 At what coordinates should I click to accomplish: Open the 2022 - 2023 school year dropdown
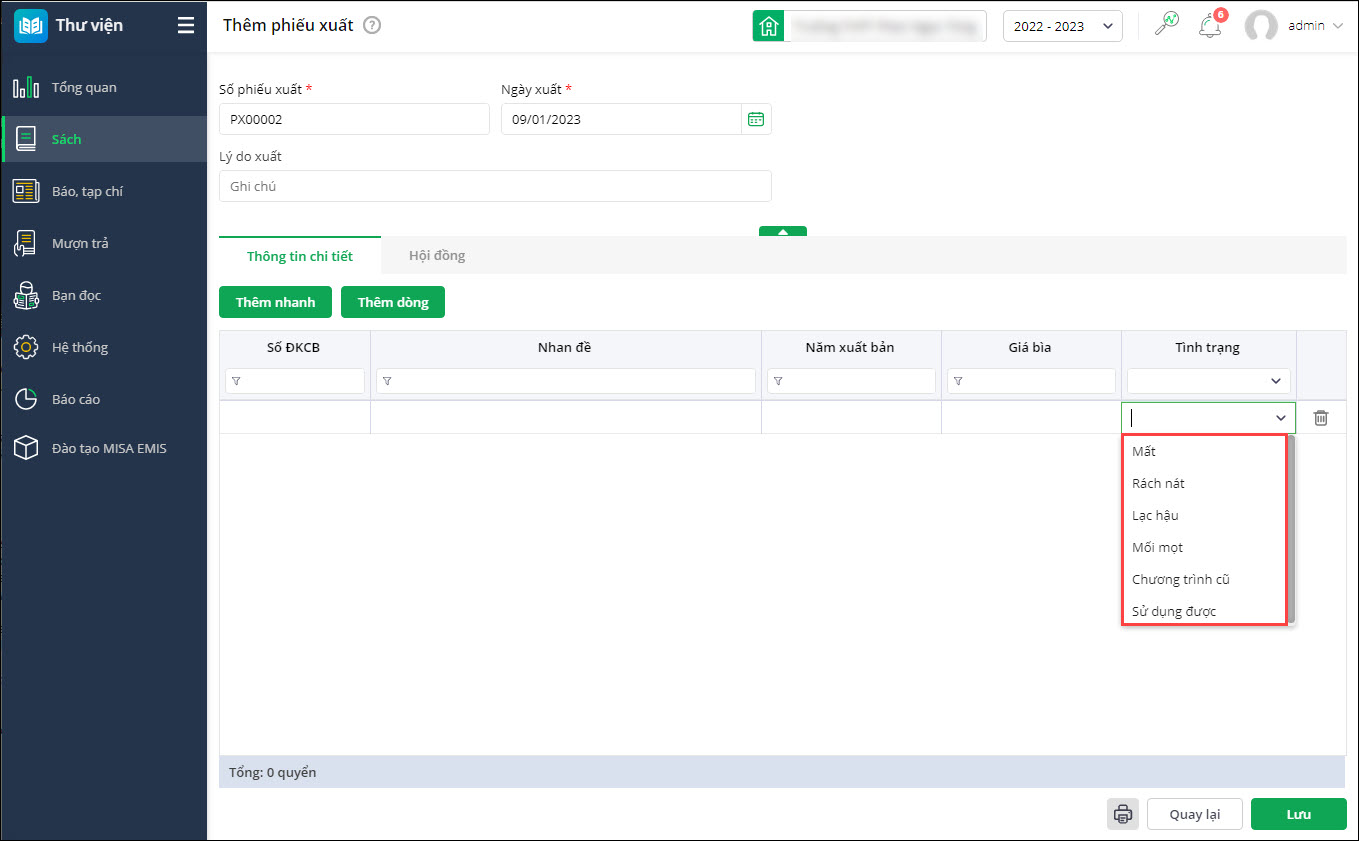tap(1063, 26)
